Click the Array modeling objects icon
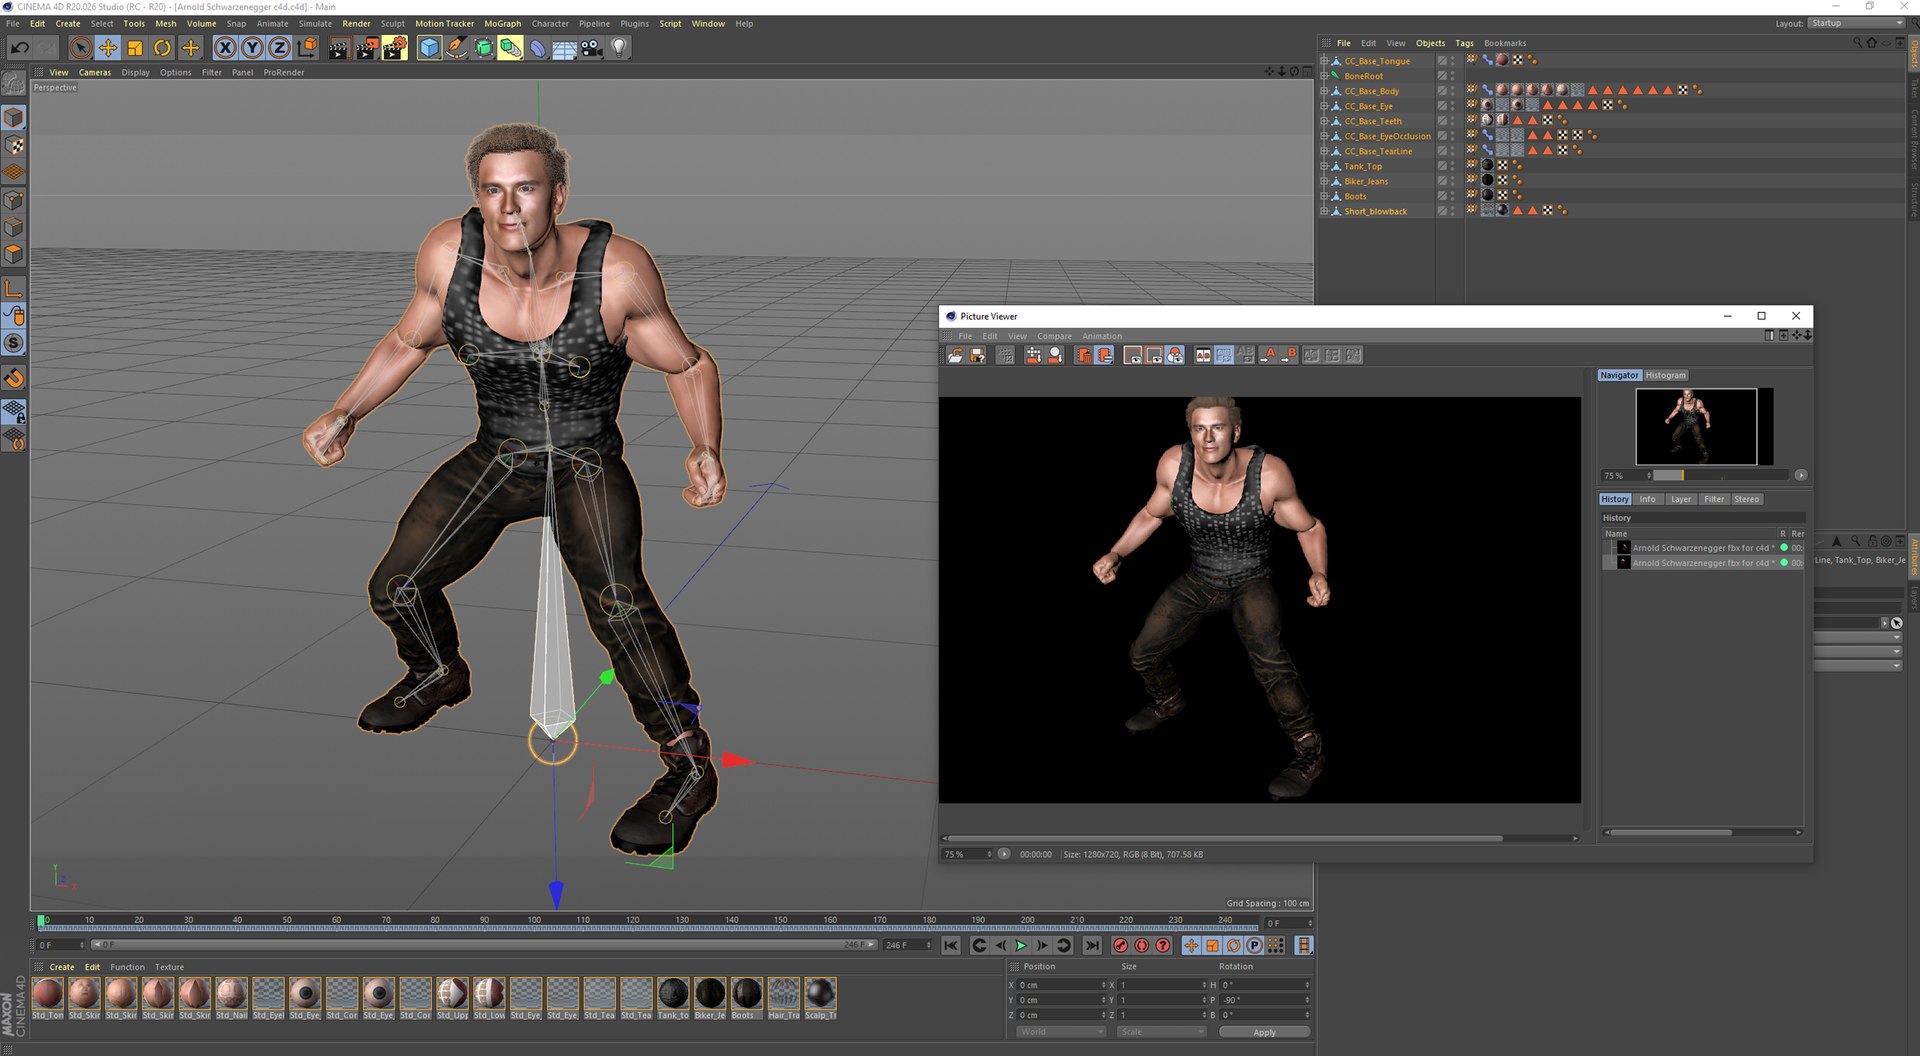The width and height of the screenshot is (1920, 1056). 511,47
